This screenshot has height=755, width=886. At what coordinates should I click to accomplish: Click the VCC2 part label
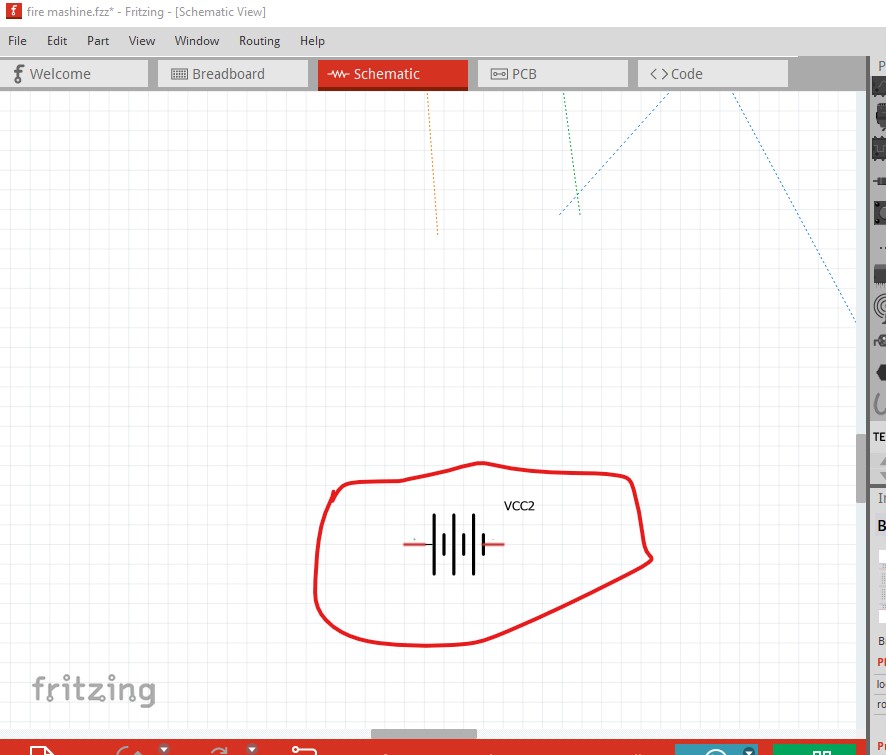(x=519, y=506)
